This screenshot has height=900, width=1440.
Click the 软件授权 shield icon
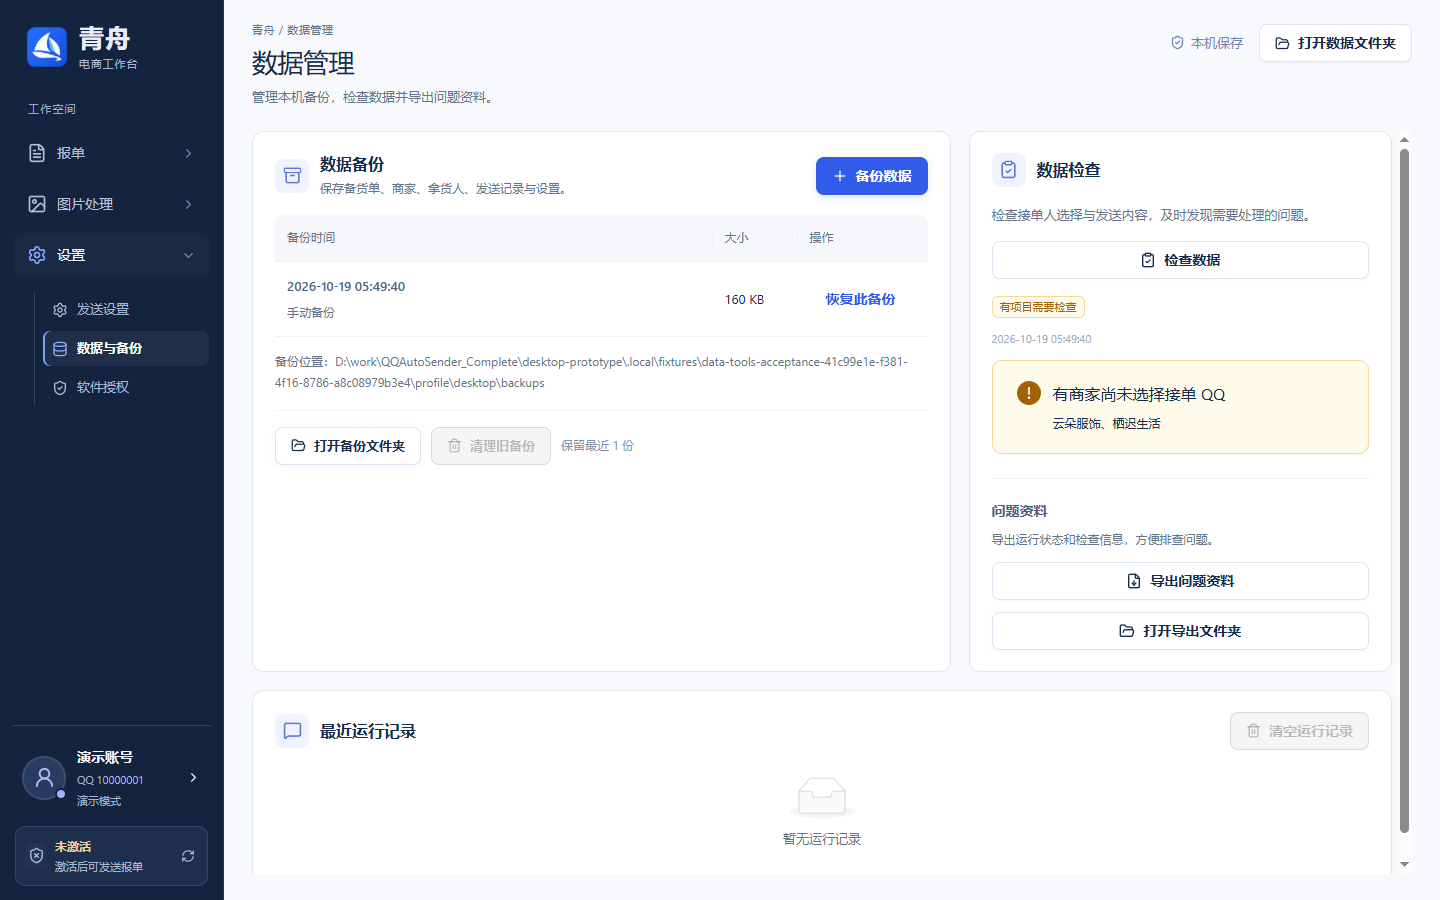point(60,388)
